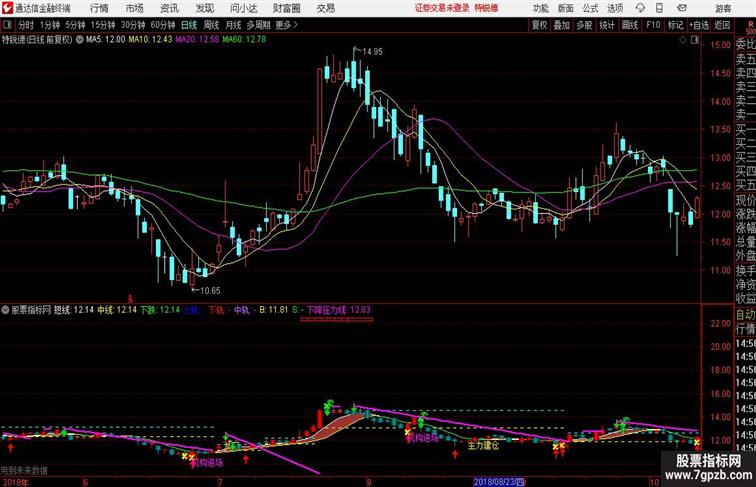This screenshot has height=487, width=756.
Task: Open the 多周期 multi-period view
Action: coord(258,25)
